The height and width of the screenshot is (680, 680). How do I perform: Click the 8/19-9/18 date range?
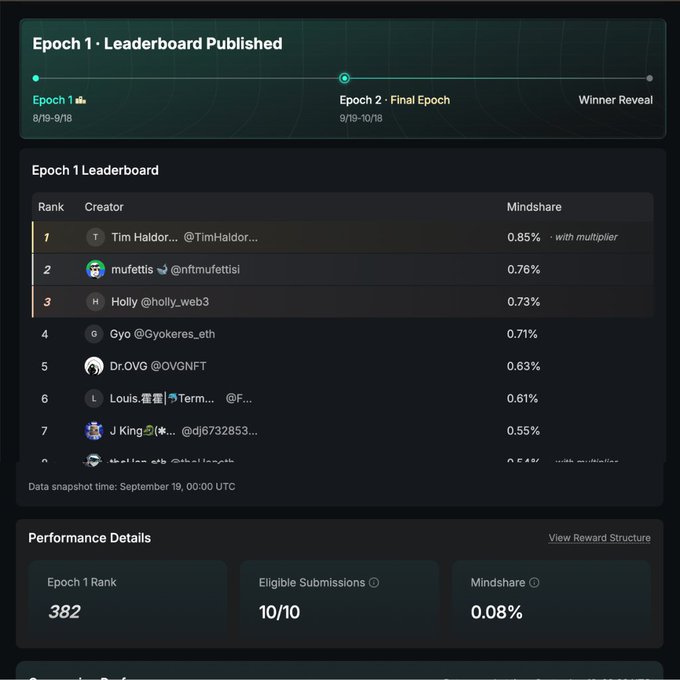[x=52, y=118]
